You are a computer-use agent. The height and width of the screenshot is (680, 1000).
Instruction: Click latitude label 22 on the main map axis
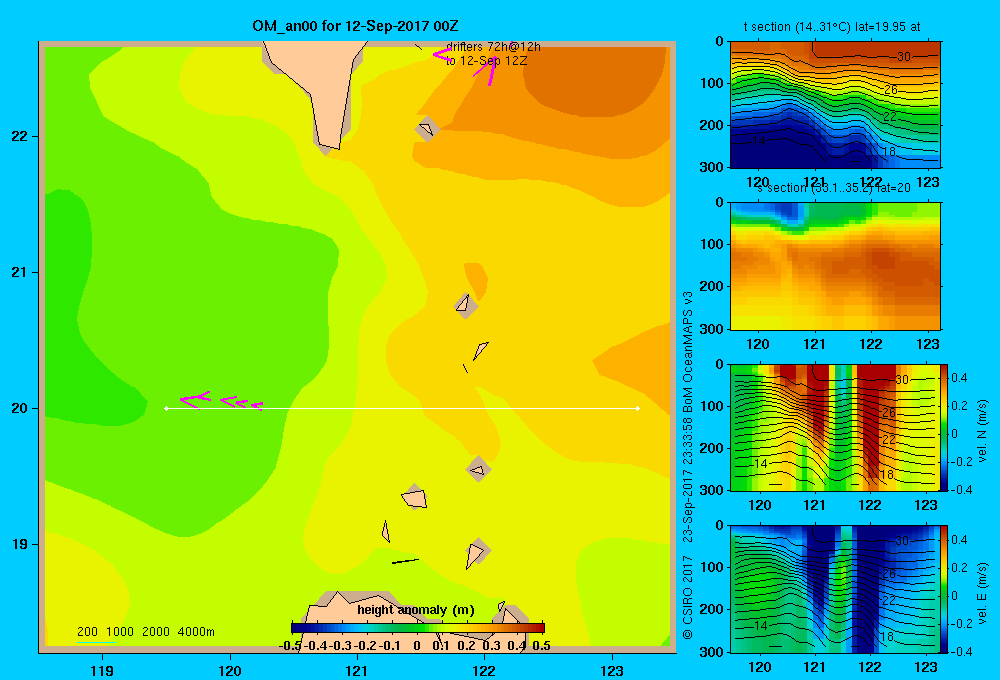(20, 137)
